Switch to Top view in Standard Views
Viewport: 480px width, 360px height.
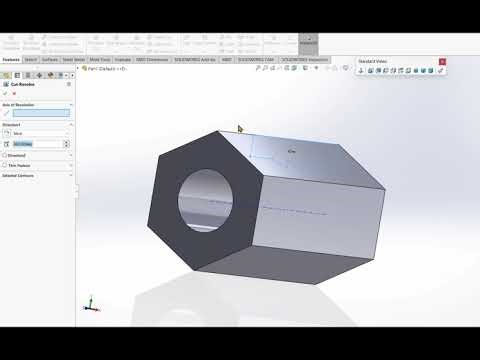pyautogui.click(x=401, y=70)
